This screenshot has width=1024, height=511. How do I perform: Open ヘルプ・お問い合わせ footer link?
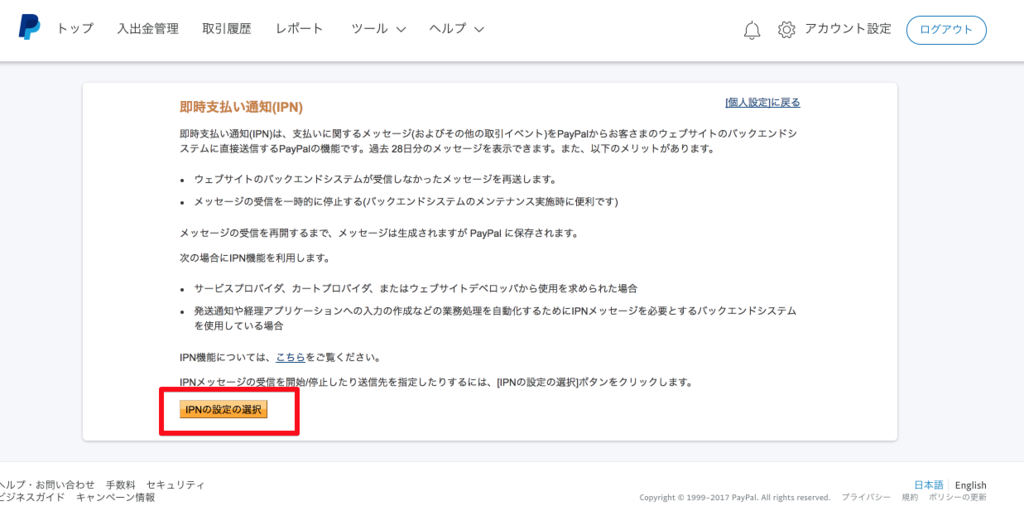[47, 485]
